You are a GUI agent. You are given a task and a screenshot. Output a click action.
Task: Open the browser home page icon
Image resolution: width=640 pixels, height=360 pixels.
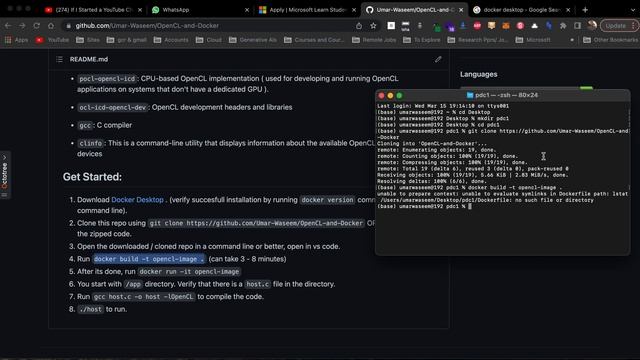[x=51, y=25]
